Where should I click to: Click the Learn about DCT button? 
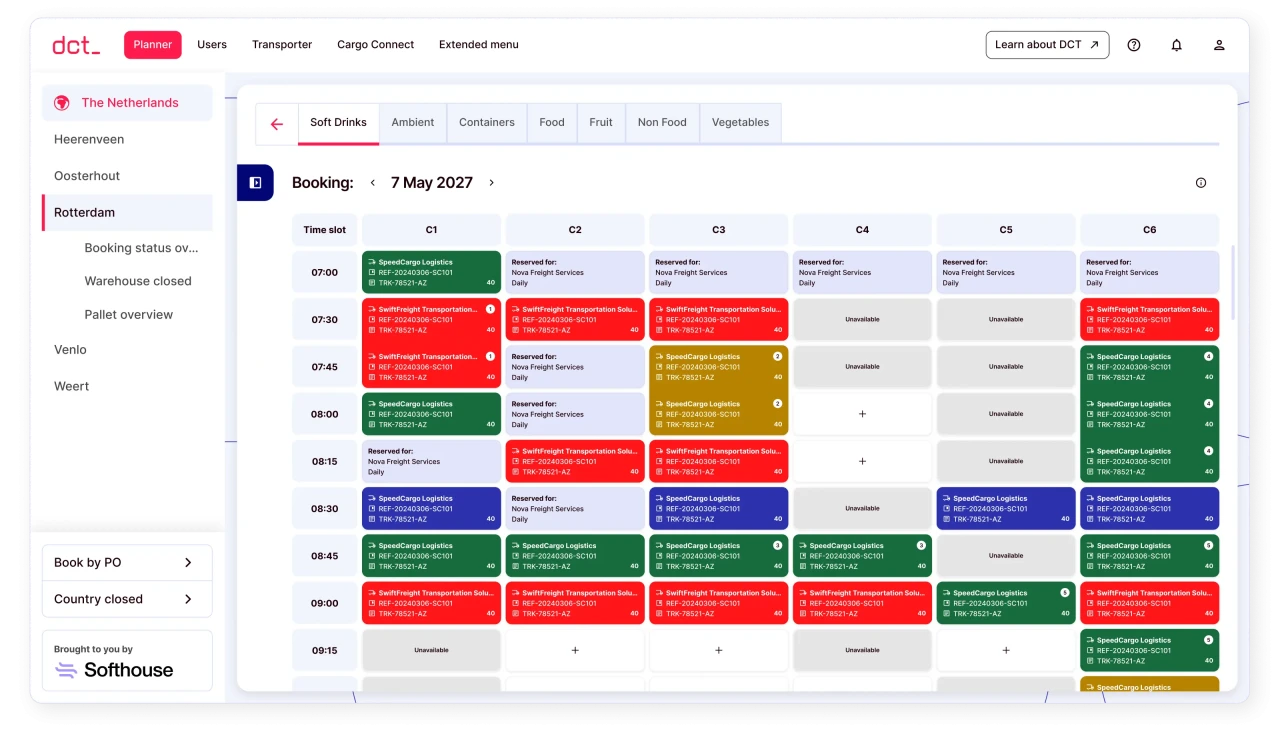[x=1047, y=45]
